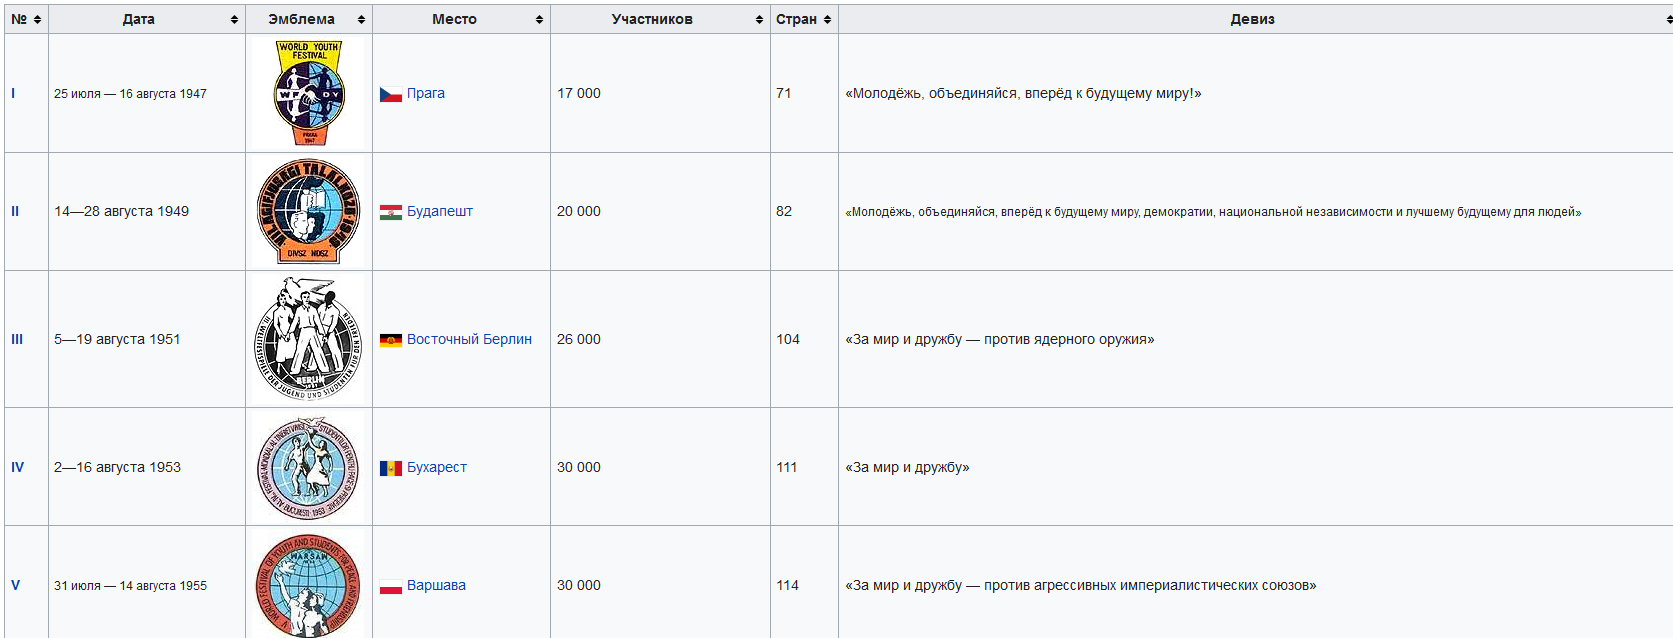This screenshot has width=1673, height=638.
Task: Click the Hungarian flag icon beside Будапешт
Action: tap(391, 212)
